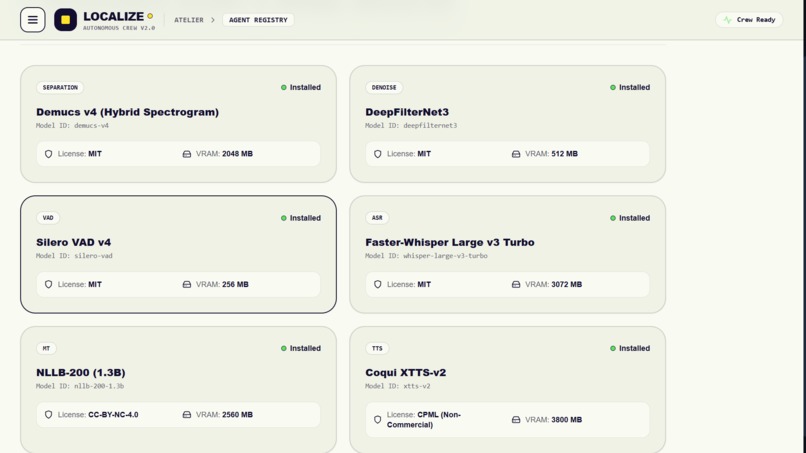Click Model ID nllb-200-1.3b text
The width and height of the screenshot is (806, 453).
80,386
